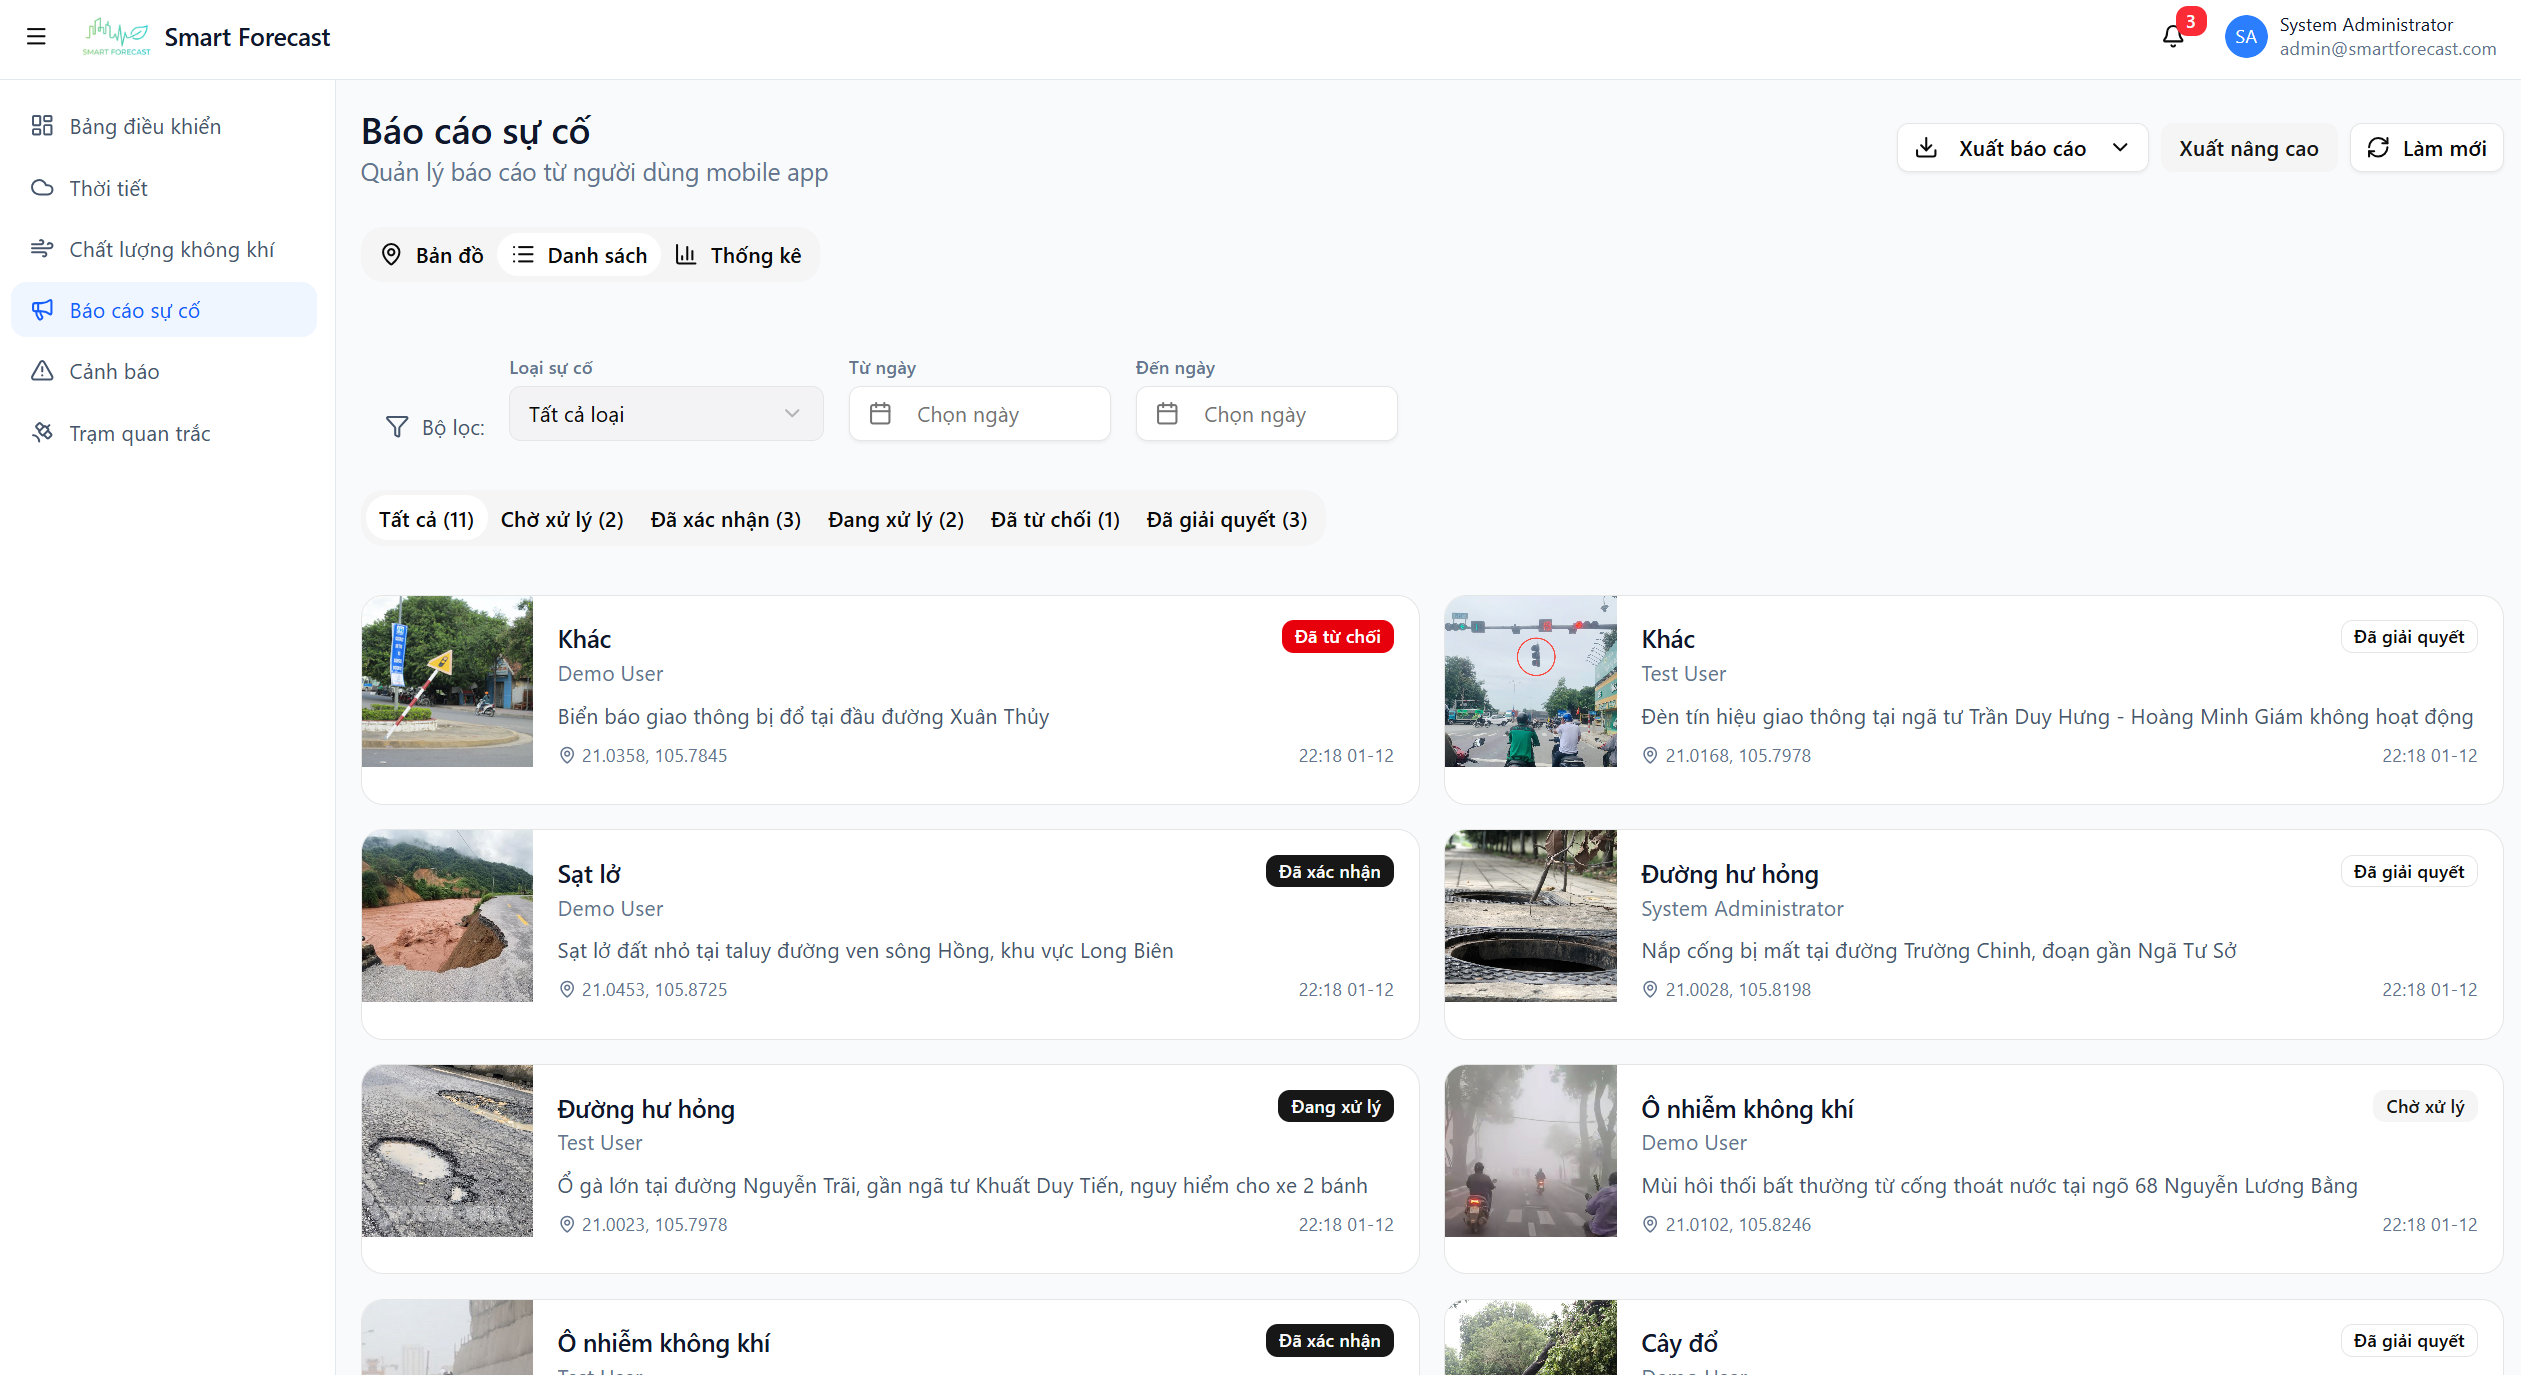Image resolution: width=2521 pixels, height=1375 pixels.
Task: Open Cảnh báo warning sidebar item
Action: pyautogui.click(x=114, y=371)
